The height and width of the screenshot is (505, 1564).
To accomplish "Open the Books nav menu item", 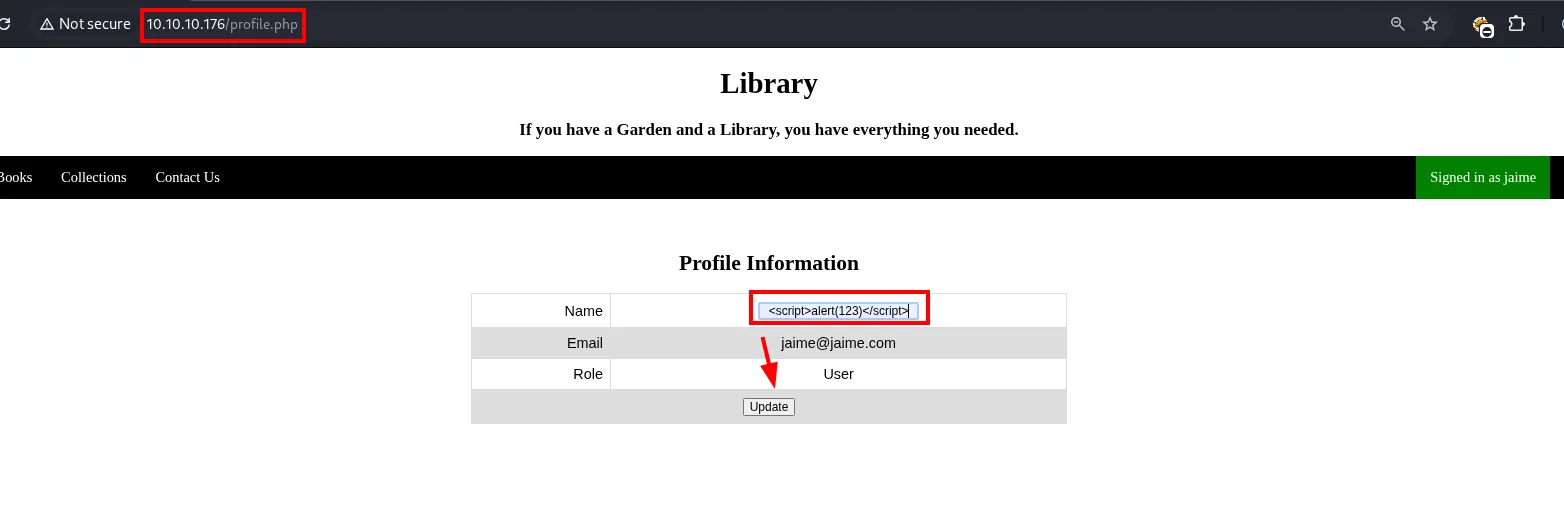I will (15, 177).
